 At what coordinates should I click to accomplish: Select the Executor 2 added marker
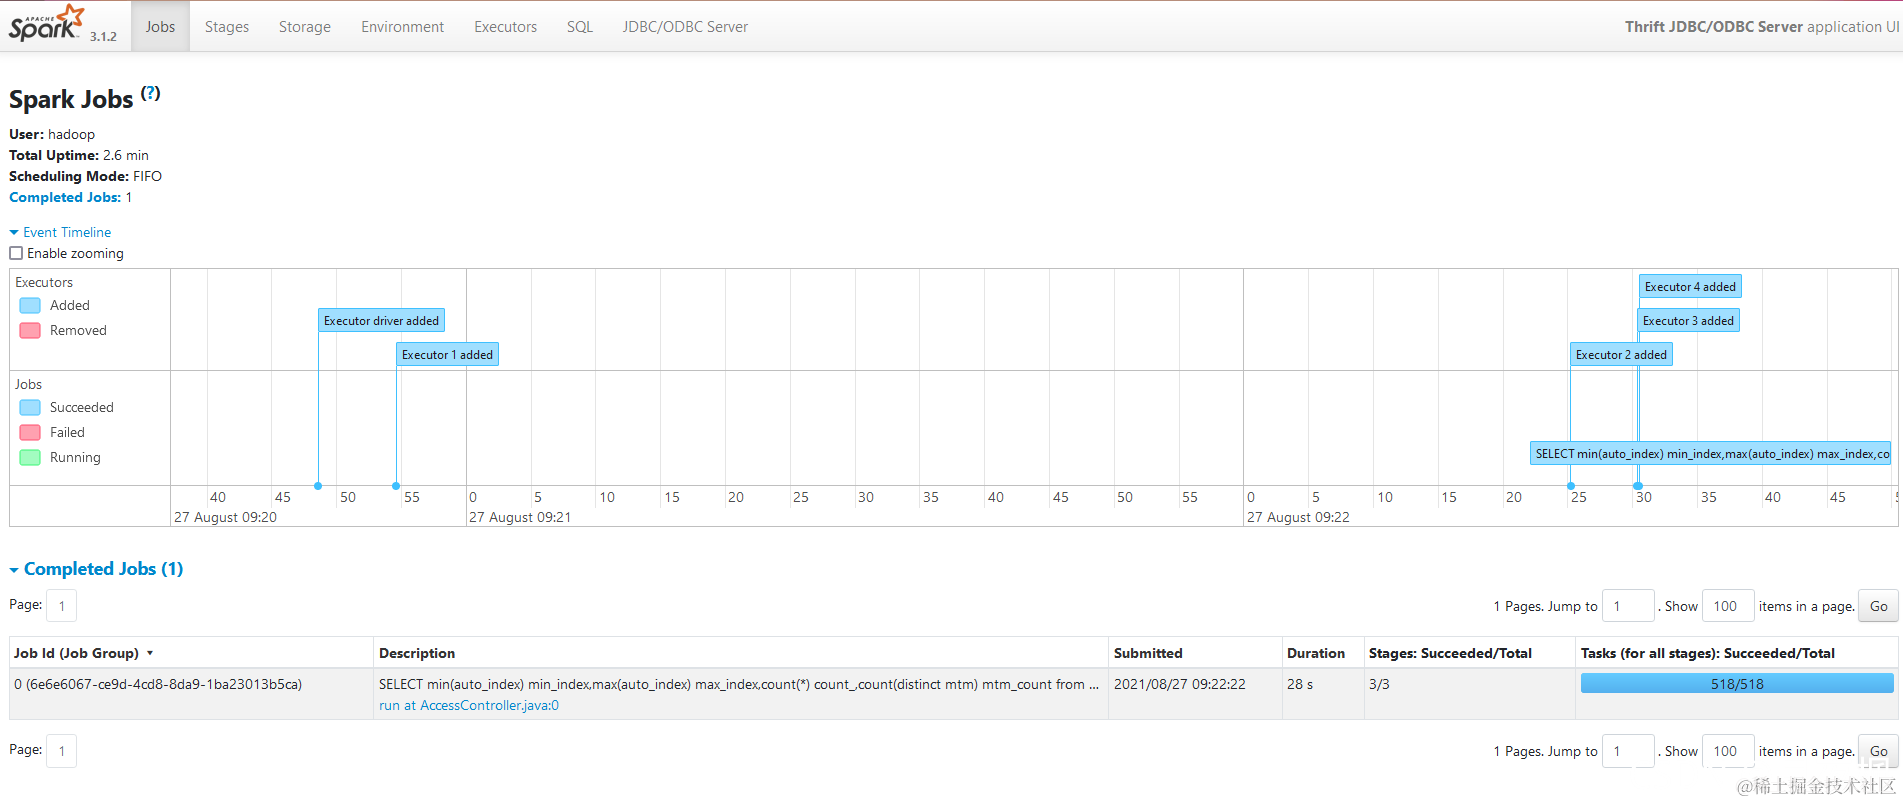(1621, 355)
